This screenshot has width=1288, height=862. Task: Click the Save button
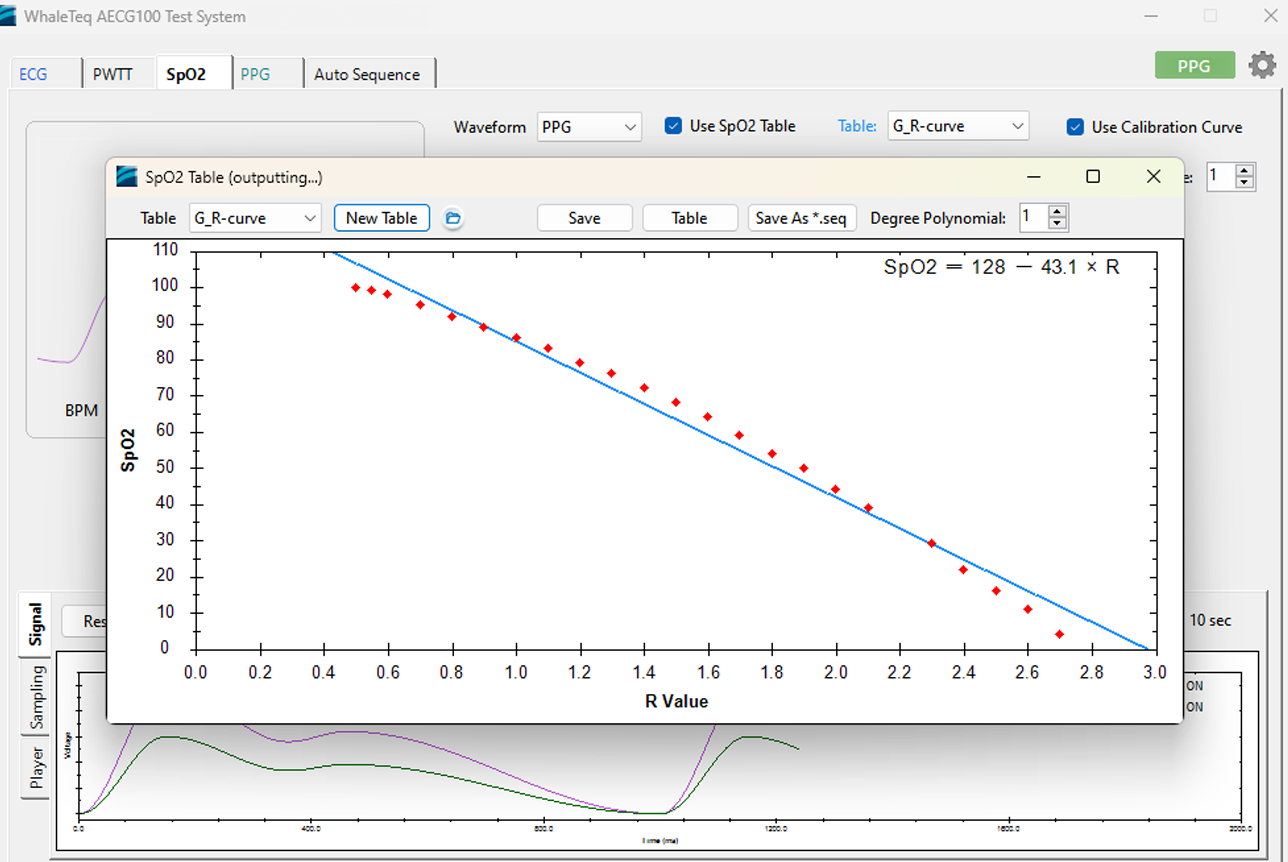[585, 218]
